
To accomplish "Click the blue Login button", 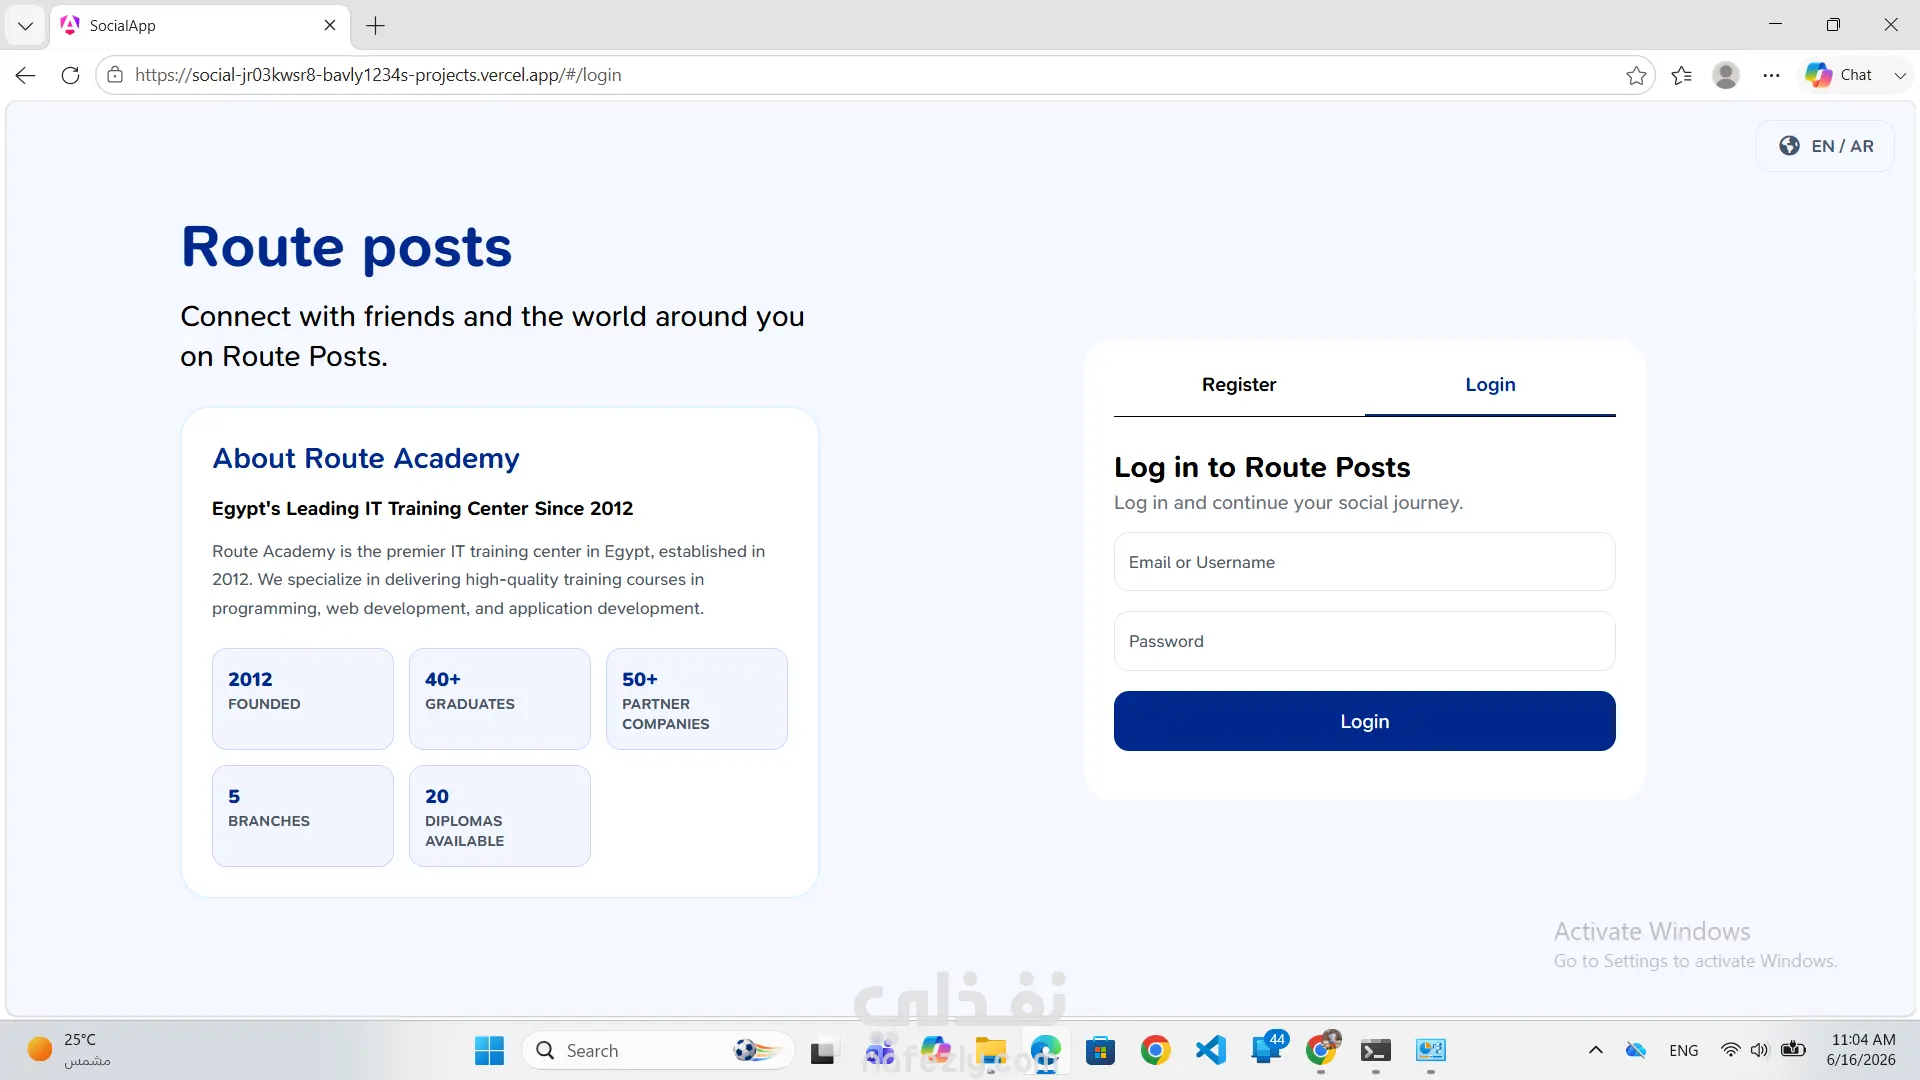I will (x=1365, y=721).
